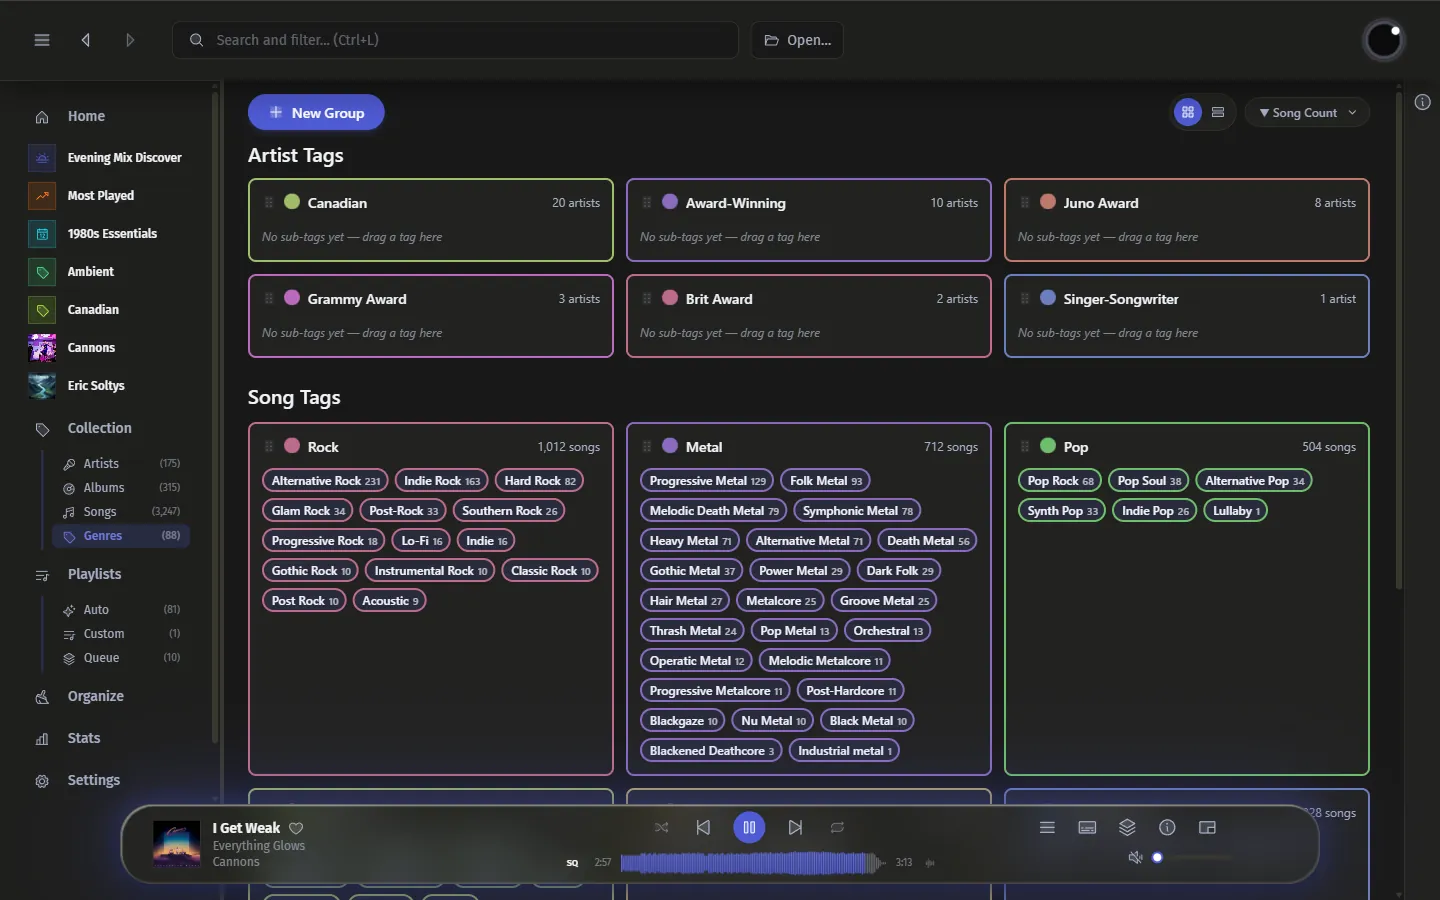1440x900 pixels.
Task: Open the Songs list in Collection
Action: [x=121, y=511]
